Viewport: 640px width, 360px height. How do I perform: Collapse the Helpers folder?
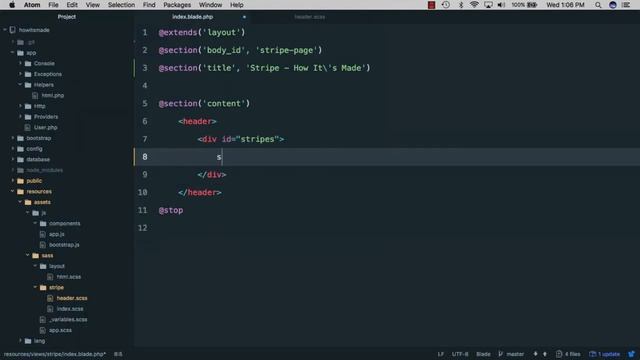[x=20, y=84]
